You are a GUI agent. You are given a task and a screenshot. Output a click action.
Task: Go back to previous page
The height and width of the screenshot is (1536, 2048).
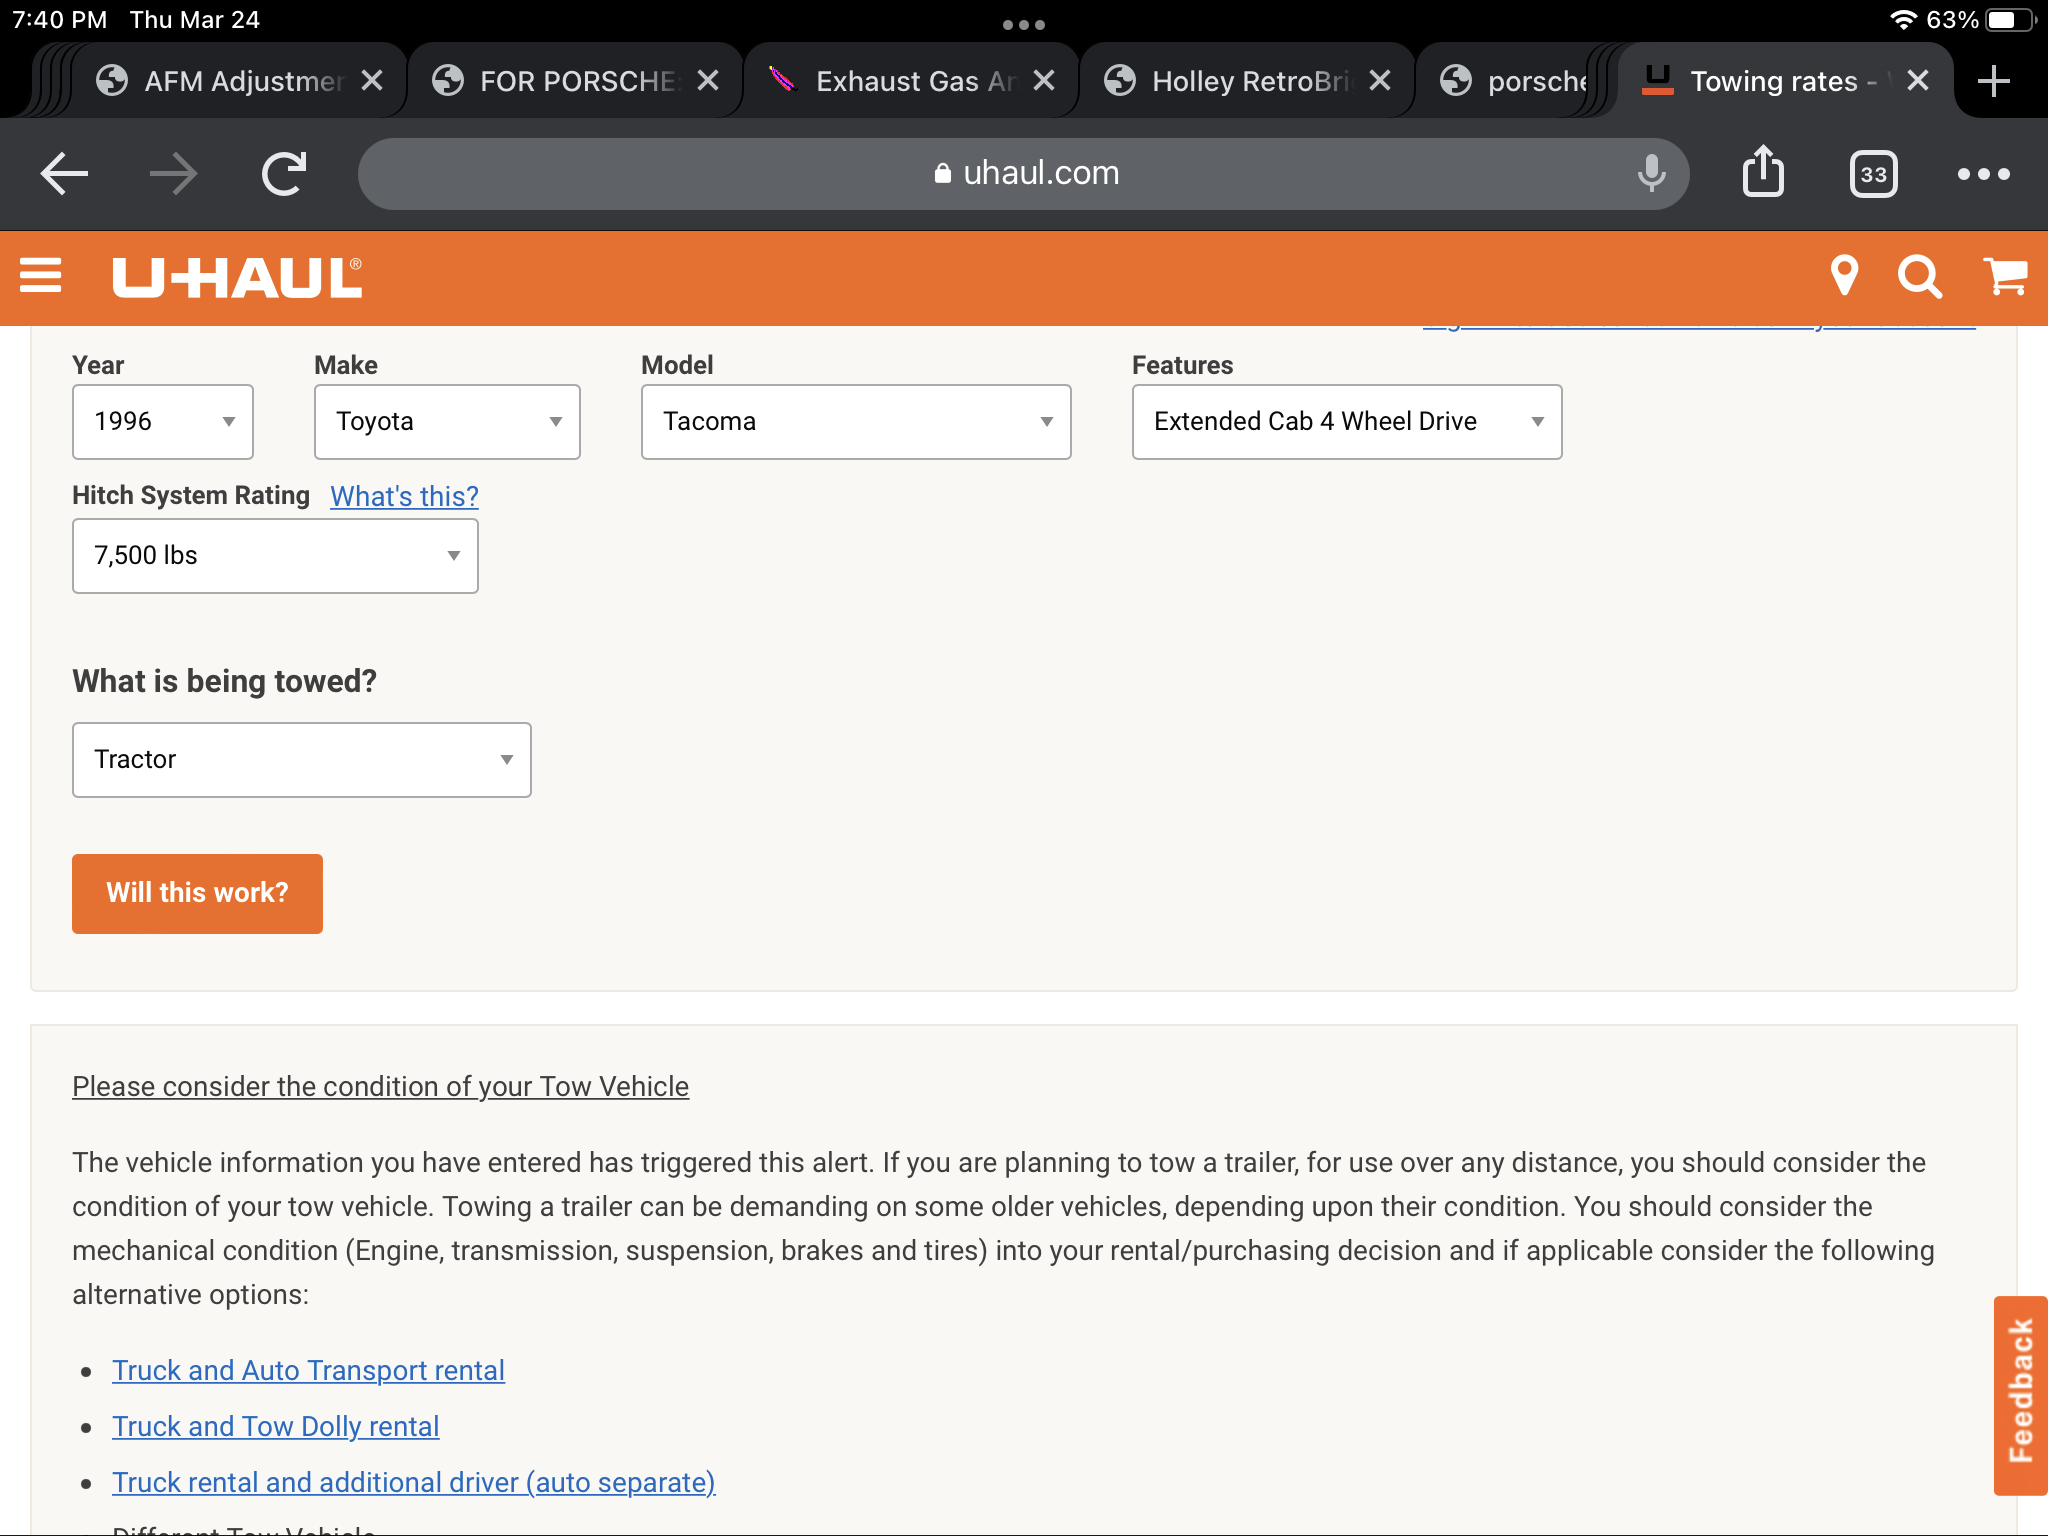pyautogui.click(x=65, y=174)
